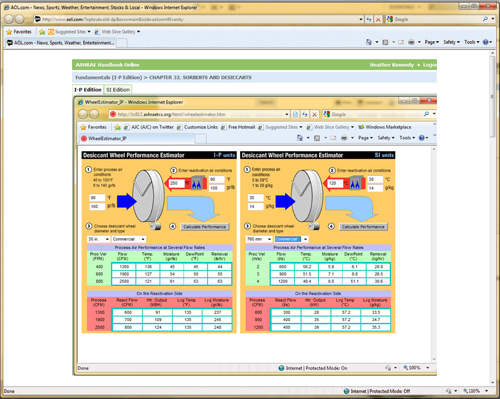The height and width of the screenshot is (399, 500).
Task: Open zoom level dropdown in WheelEstimator status bar
Action: 428,368
